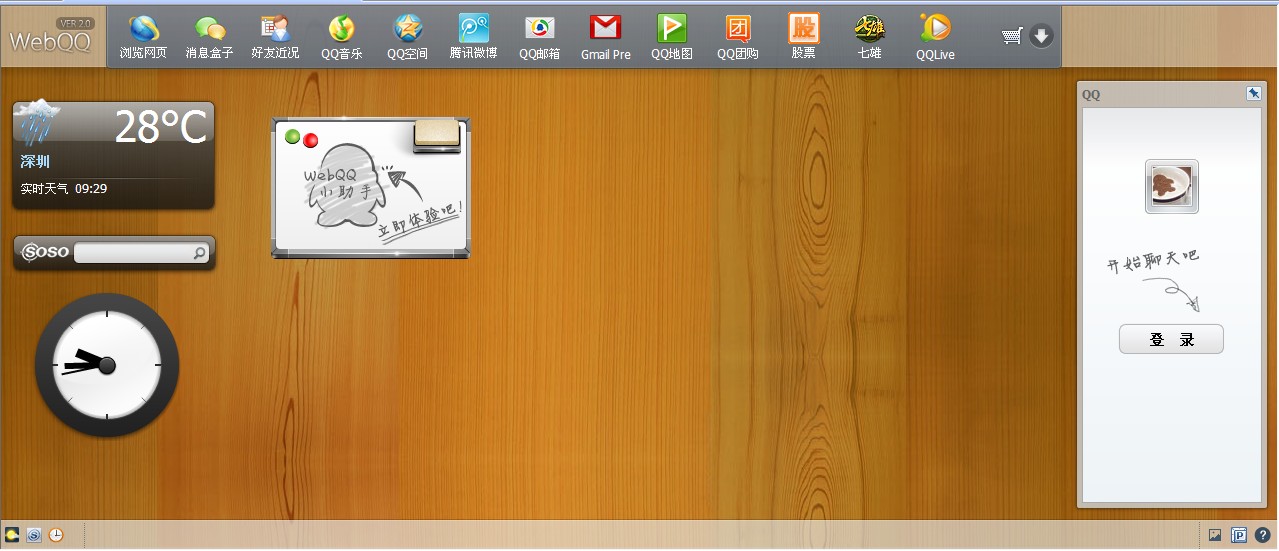Viewport: 1279px width, 551px height.
Task: Click the Soso search magnifier button
Action: pyautogui.click(x=200, y=253)
